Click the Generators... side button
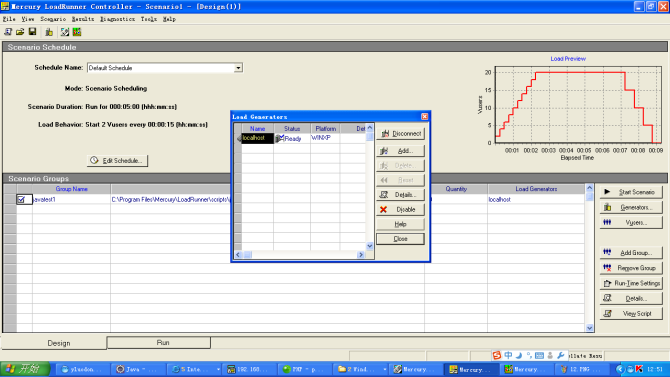Viewport: 670px width, 377px height. pyautogui.click(x=631, y=207)
